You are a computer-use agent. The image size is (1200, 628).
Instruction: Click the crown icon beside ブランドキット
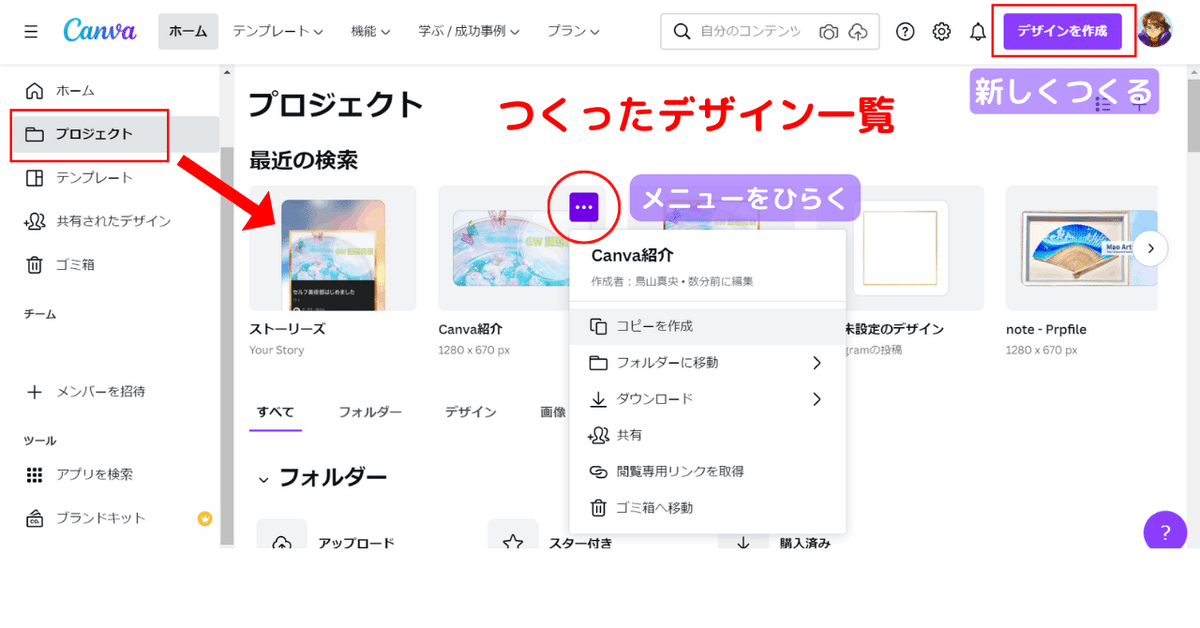(x=205, y=518)
